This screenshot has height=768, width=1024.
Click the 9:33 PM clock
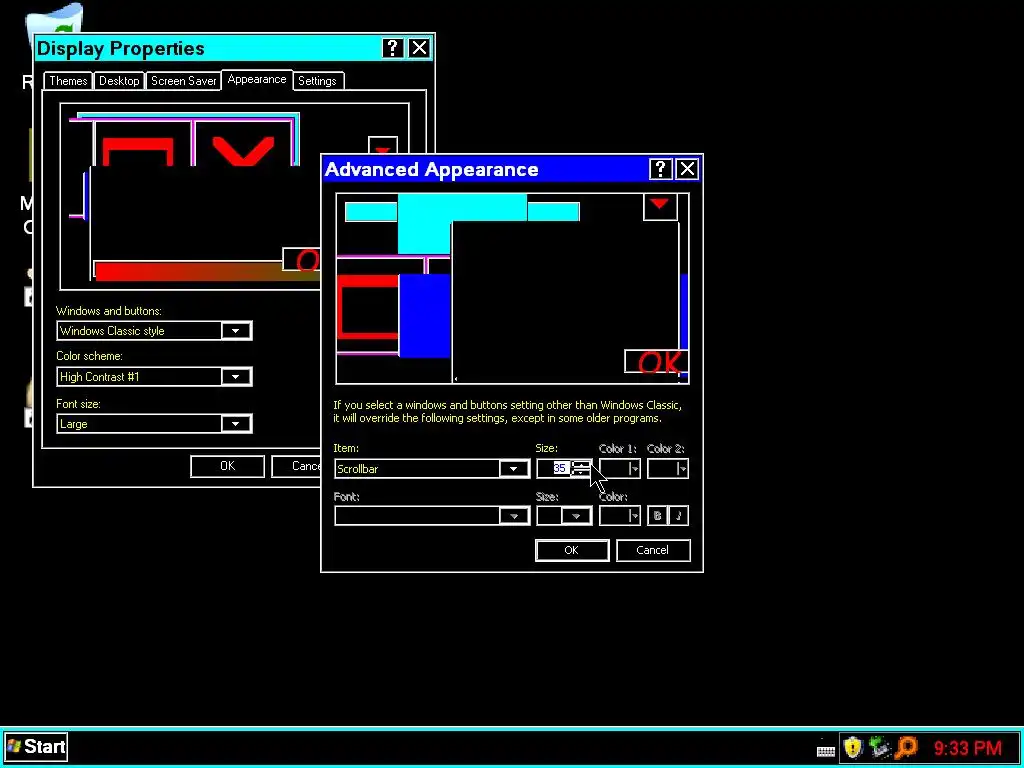pyautogui.click(x=967, y=748)
